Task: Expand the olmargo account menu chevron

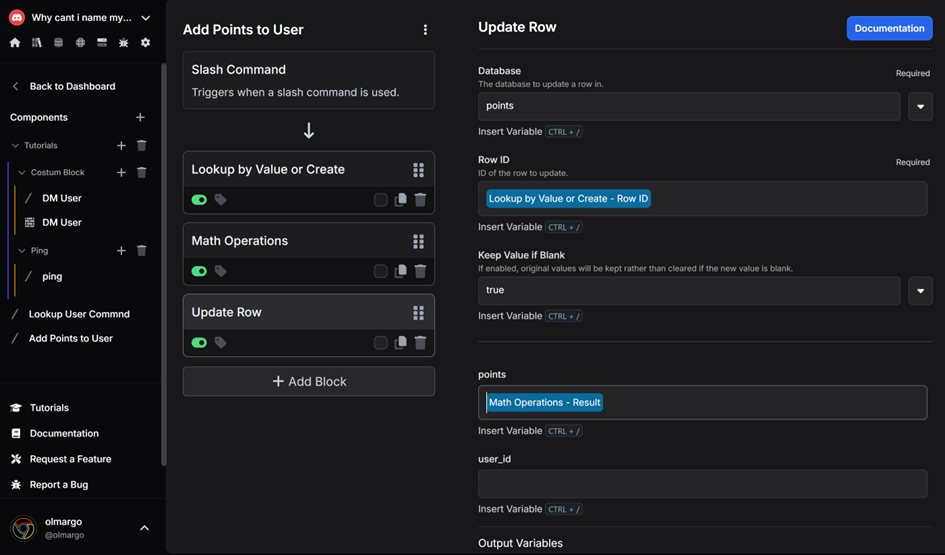Action: 145,528
